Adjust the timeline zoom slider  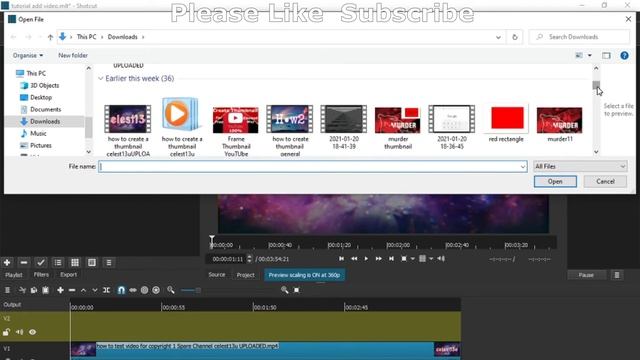pyautogui.click(x=191, y=290)
